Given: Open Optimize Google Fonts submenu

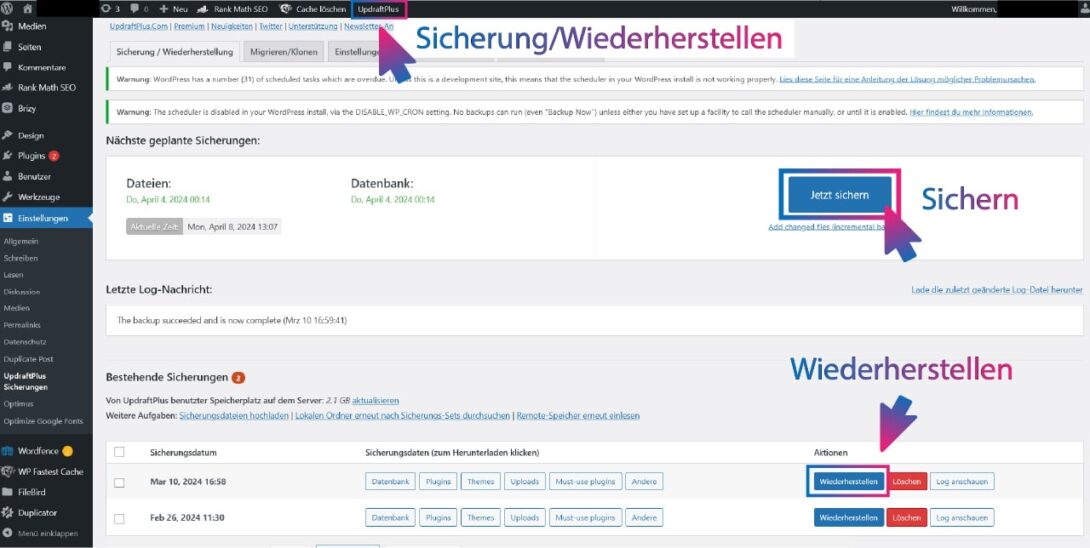Looking at the screenshot, I should (x=43, y=421).
